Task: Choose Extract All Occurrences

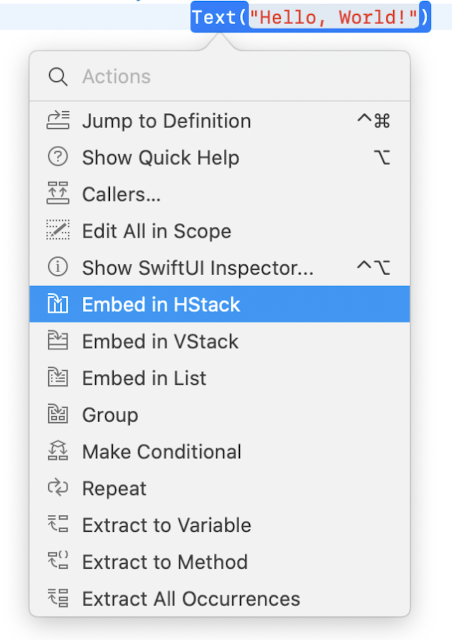Action: pyautogui.click(x=220, y=599)
